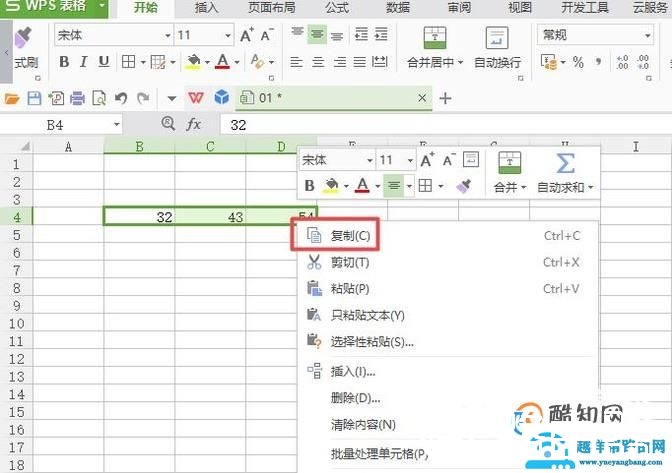Screen dimensions: 672x473
Task: Click the Open folder icon
Action: coord(12,99)
